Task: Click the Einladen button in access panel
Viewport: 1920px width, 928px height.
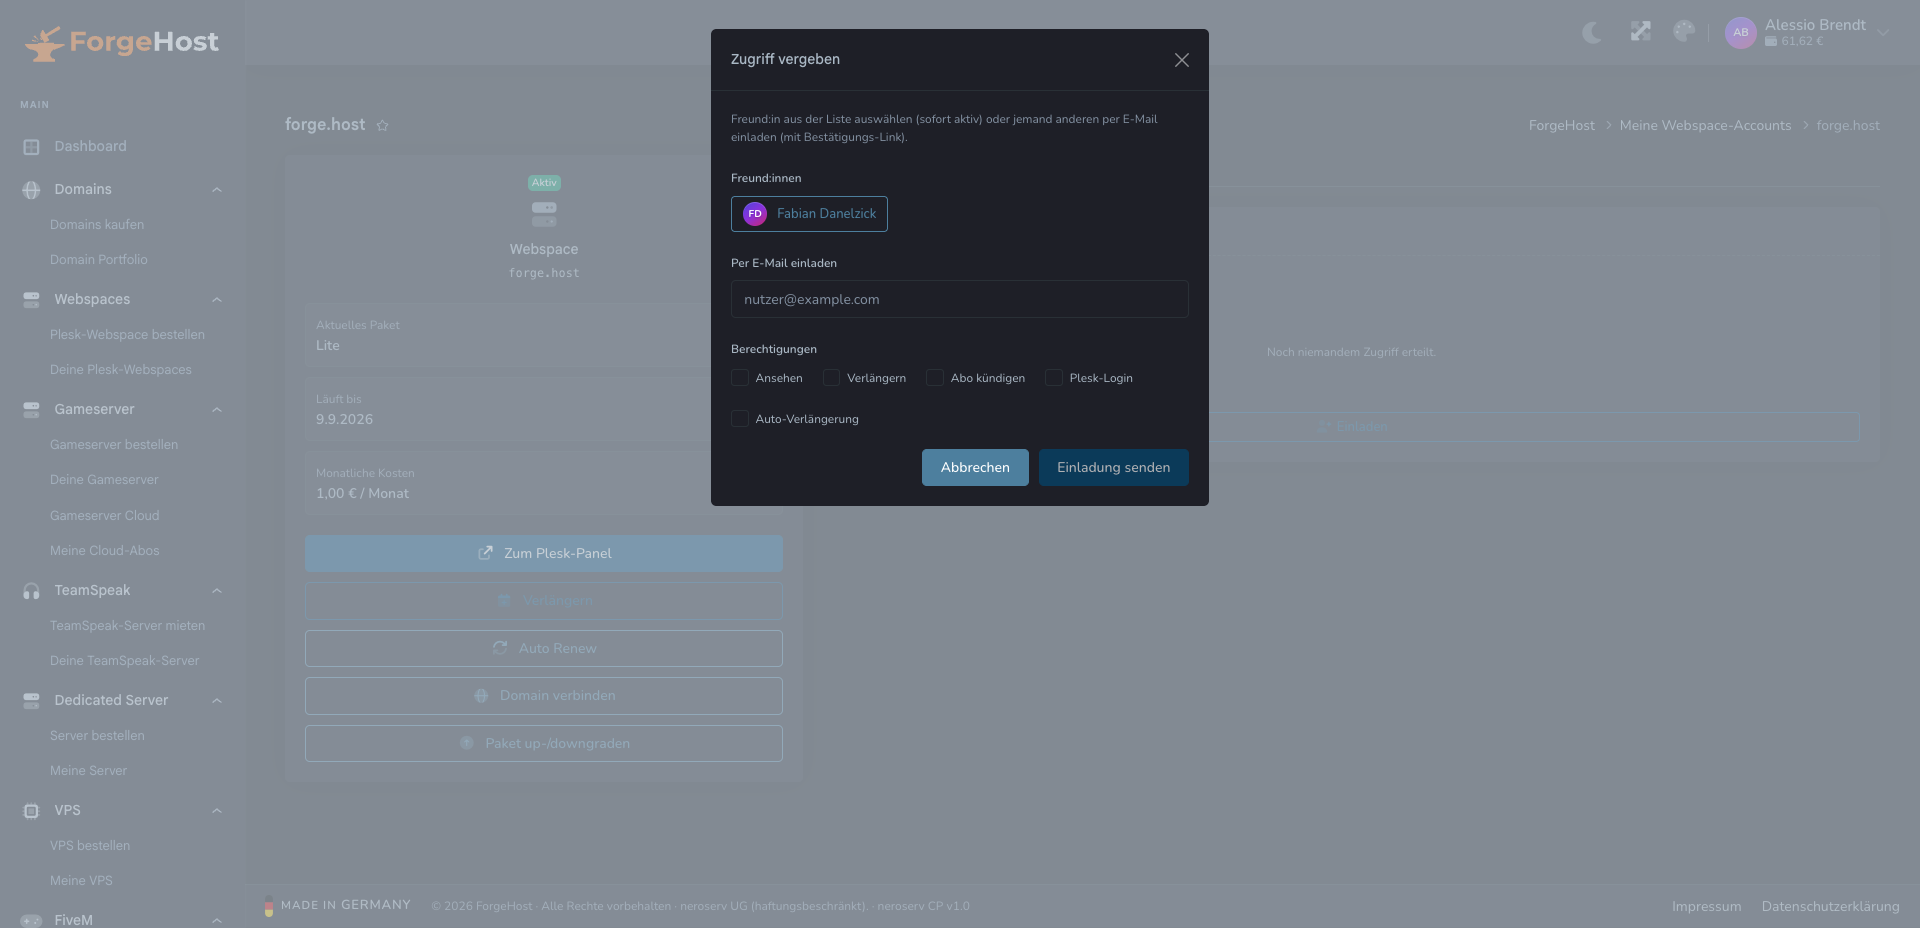Action: [x=1352, y=427]
